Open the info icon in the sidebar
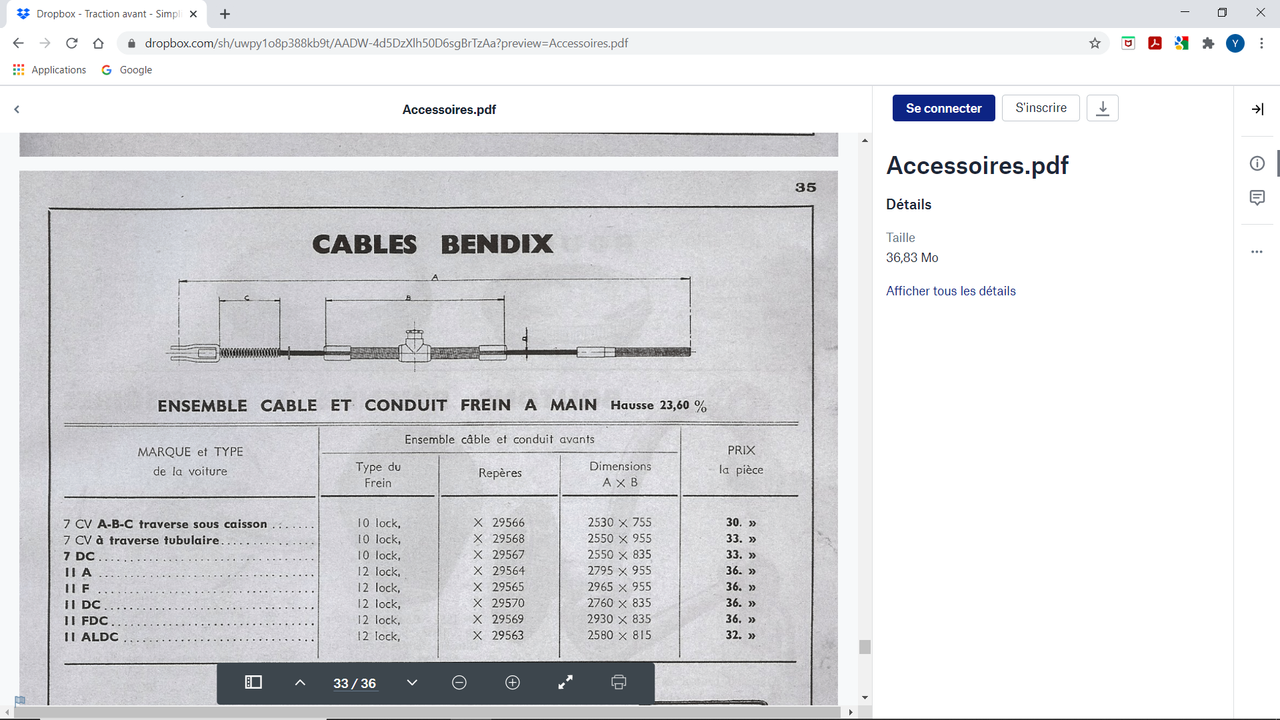The width and height of the screenshot is (1280, 720). (x=1257, y=163)
